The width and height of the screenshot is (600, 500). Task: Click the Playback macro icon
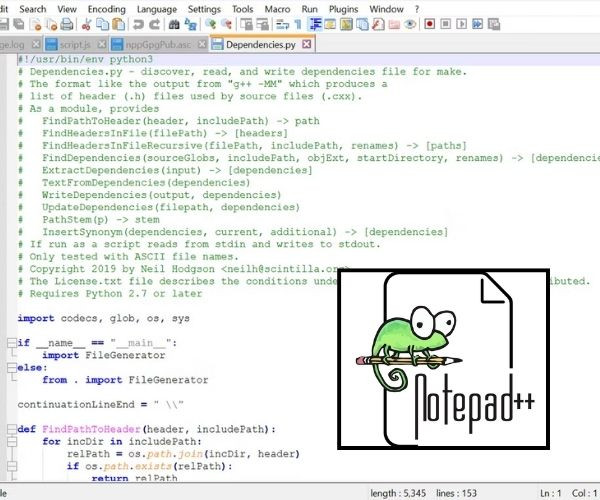coord(461,24)
